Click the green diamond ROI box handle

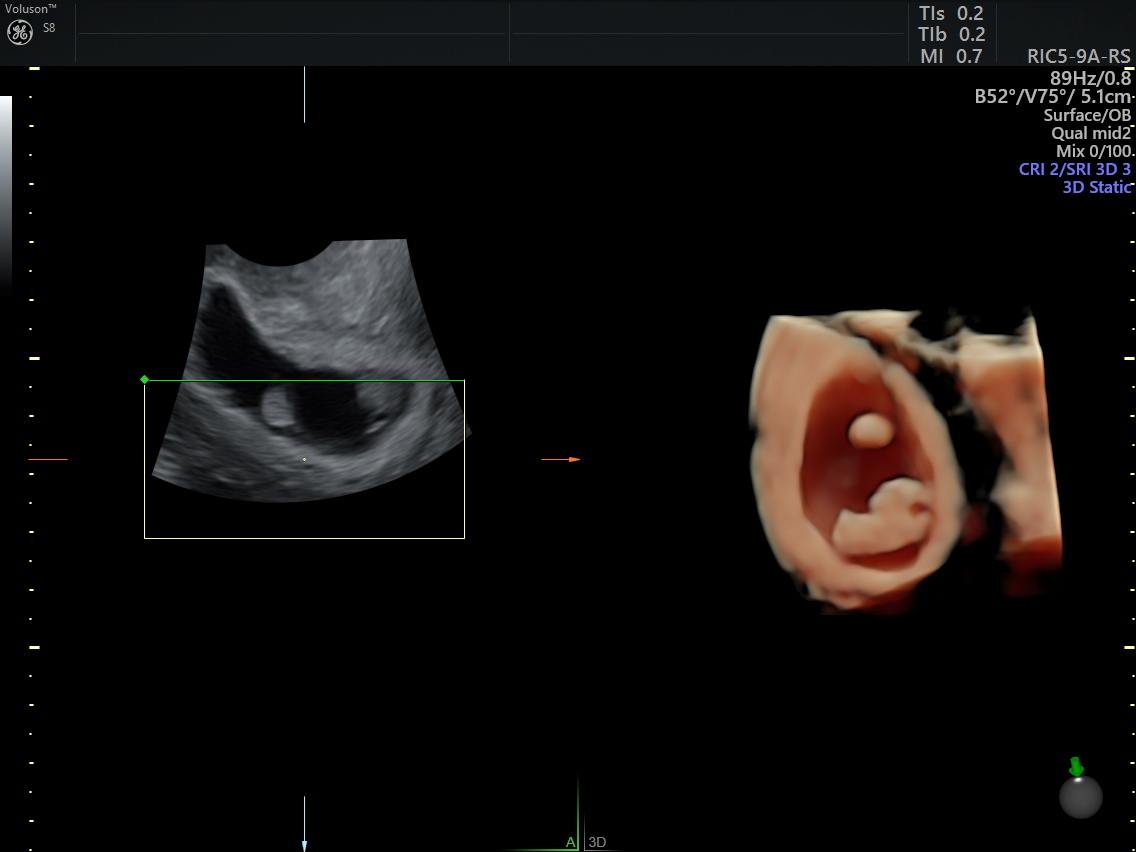[145, 379]
